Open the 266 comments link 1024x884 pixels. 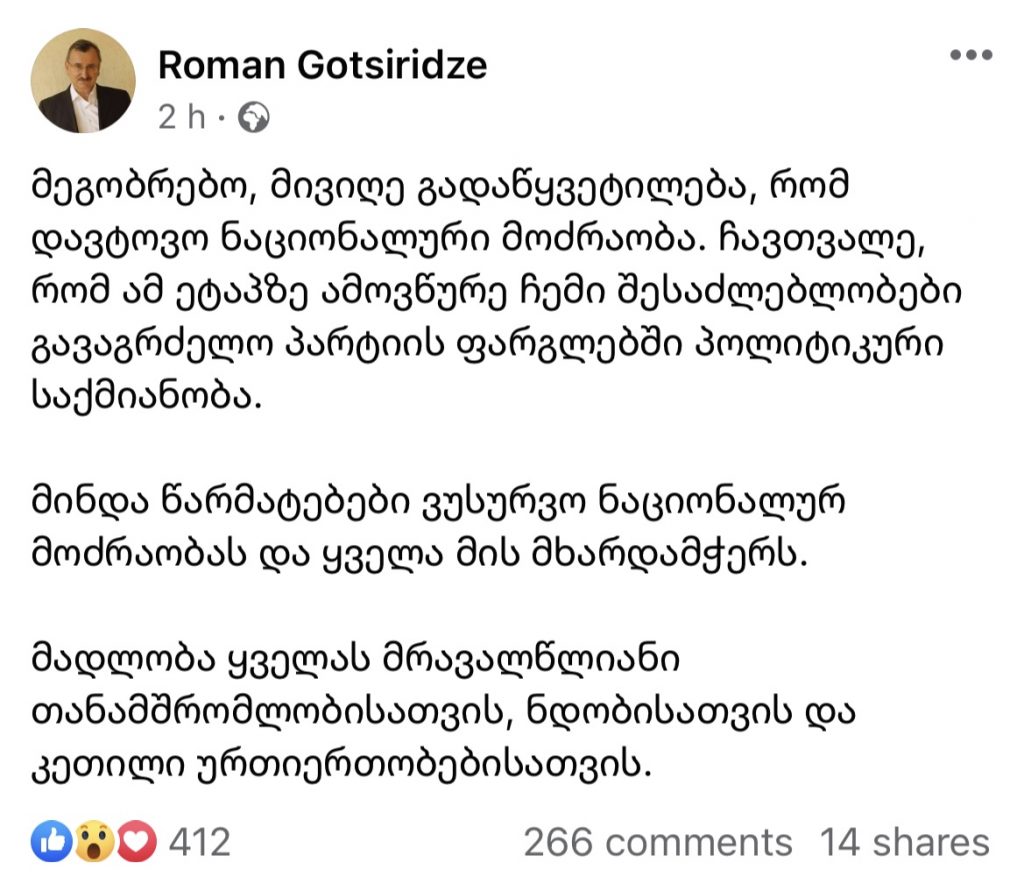click(x=657, y=842)
